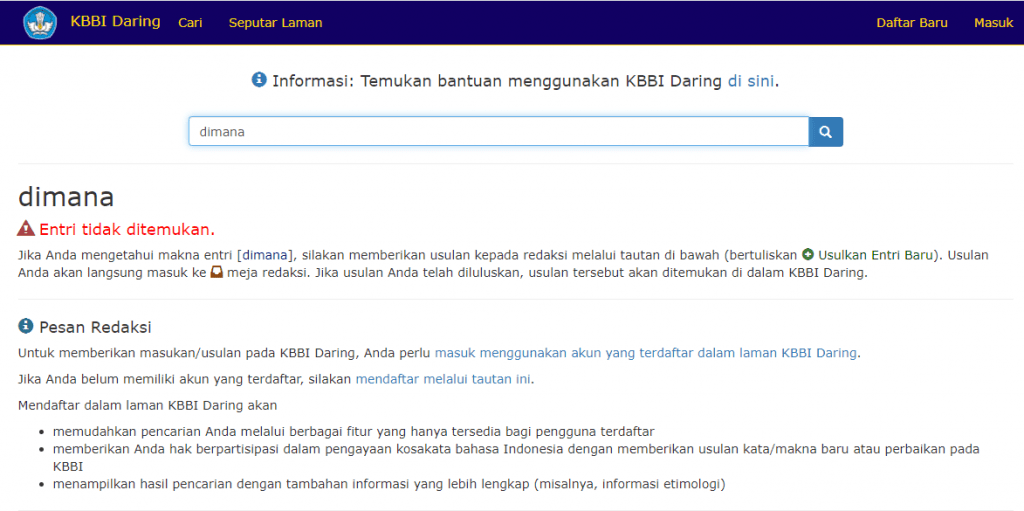Click the Usulkan Entri Baru text
This screenshot has height=511, width=1024.
coord(875,255)
